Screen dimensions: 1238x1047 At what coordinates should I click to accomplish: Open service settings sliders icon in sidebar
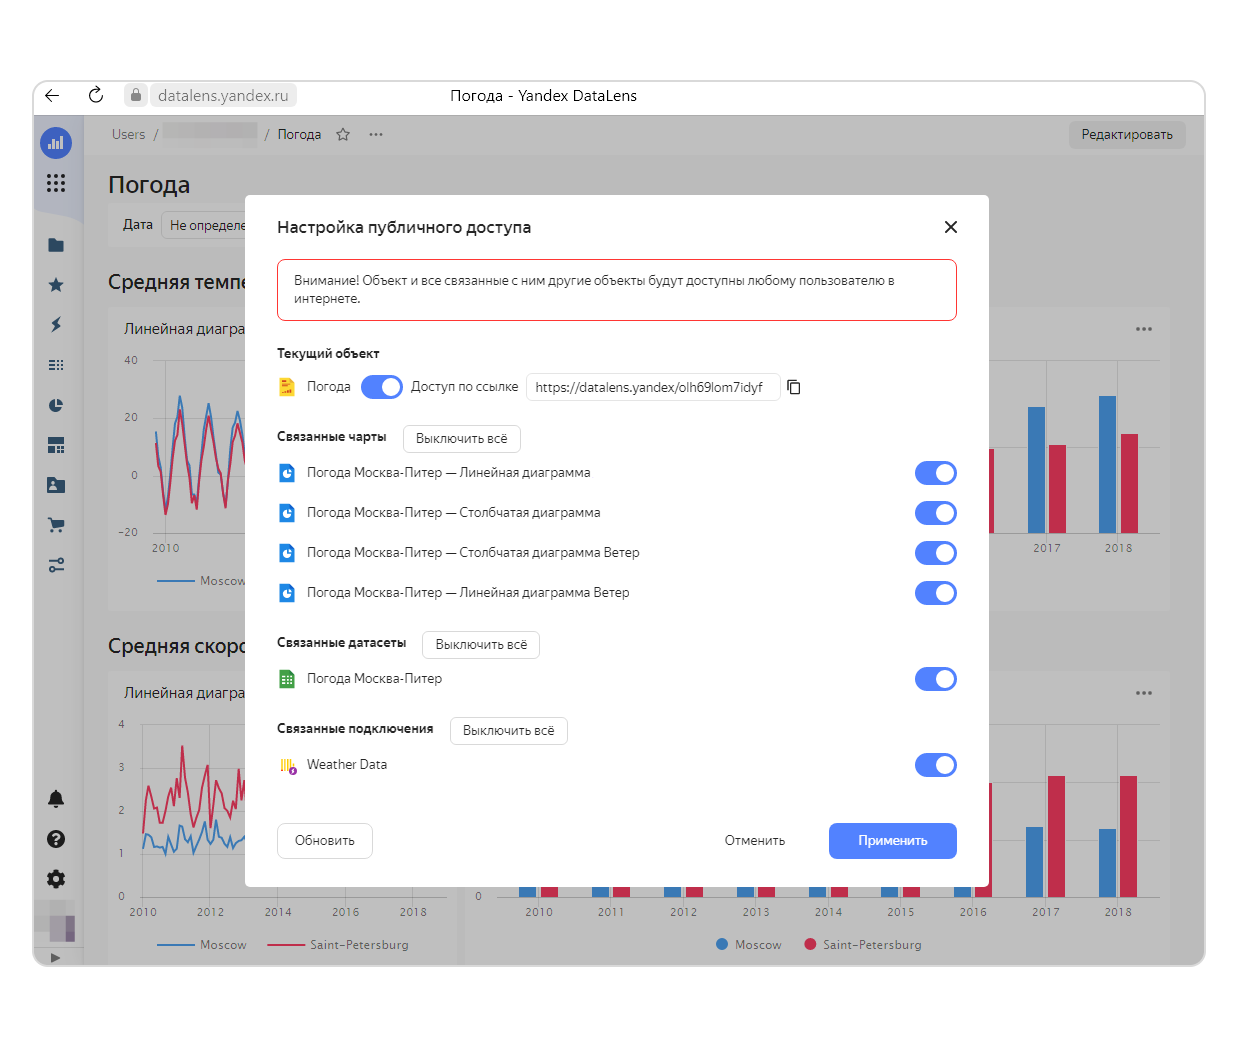pos(56,565)
